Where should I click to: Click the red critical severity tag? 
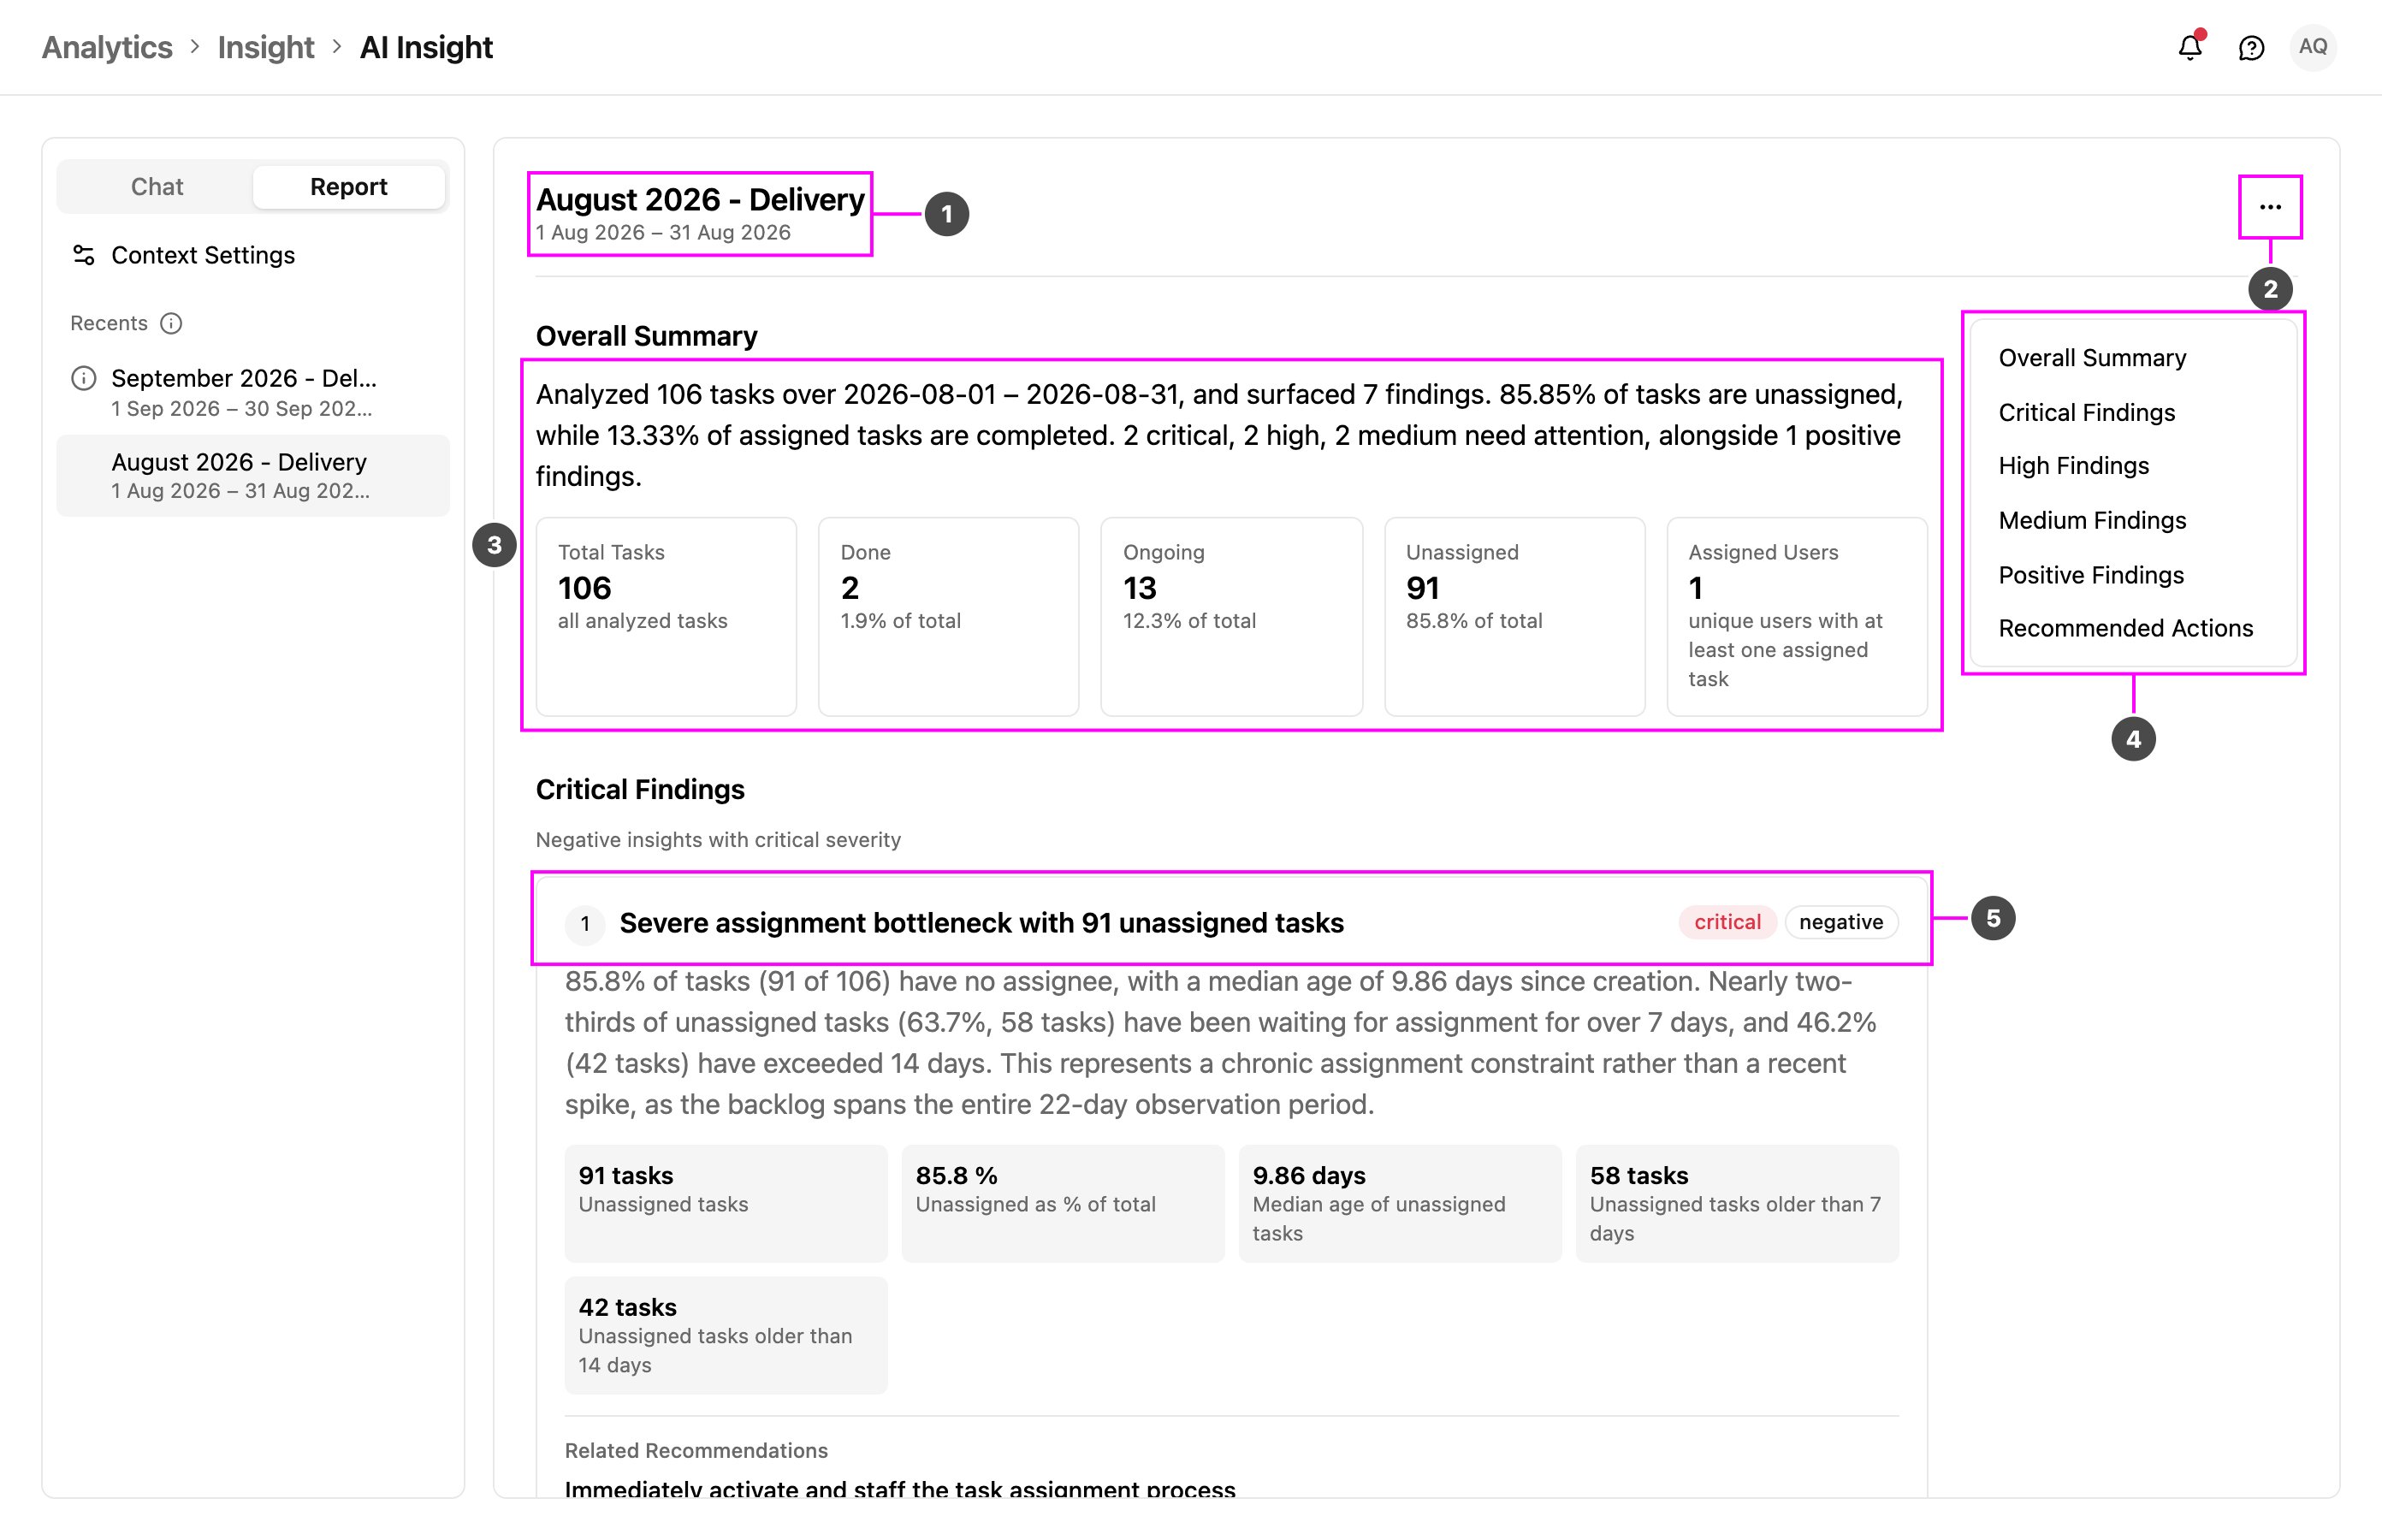(1727, 922)
